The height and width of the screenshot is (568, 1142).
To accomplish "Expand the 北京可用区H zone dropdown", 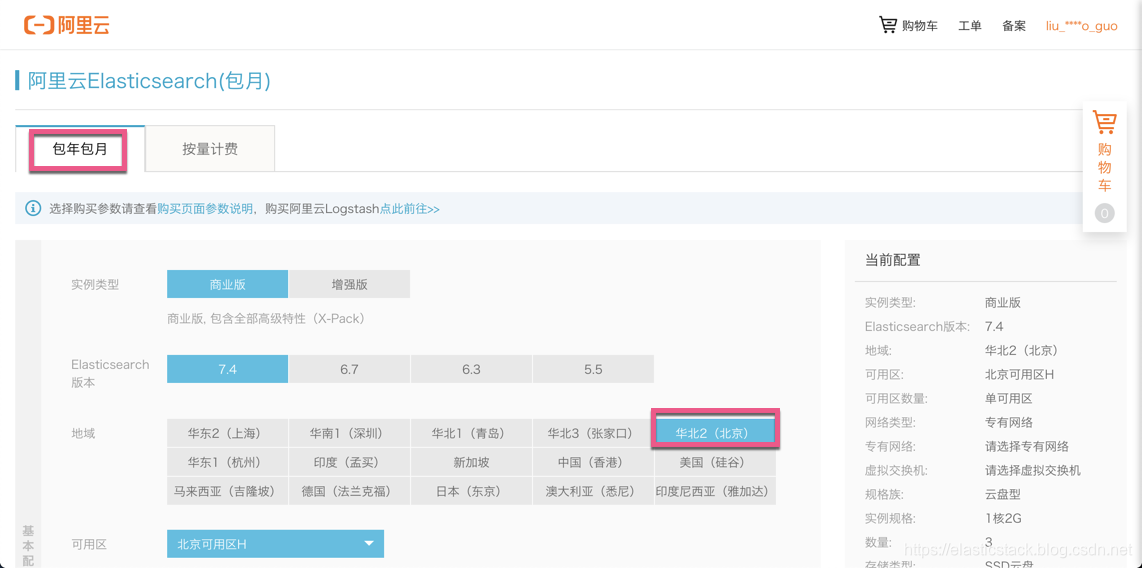I will (x=275, y=543).
